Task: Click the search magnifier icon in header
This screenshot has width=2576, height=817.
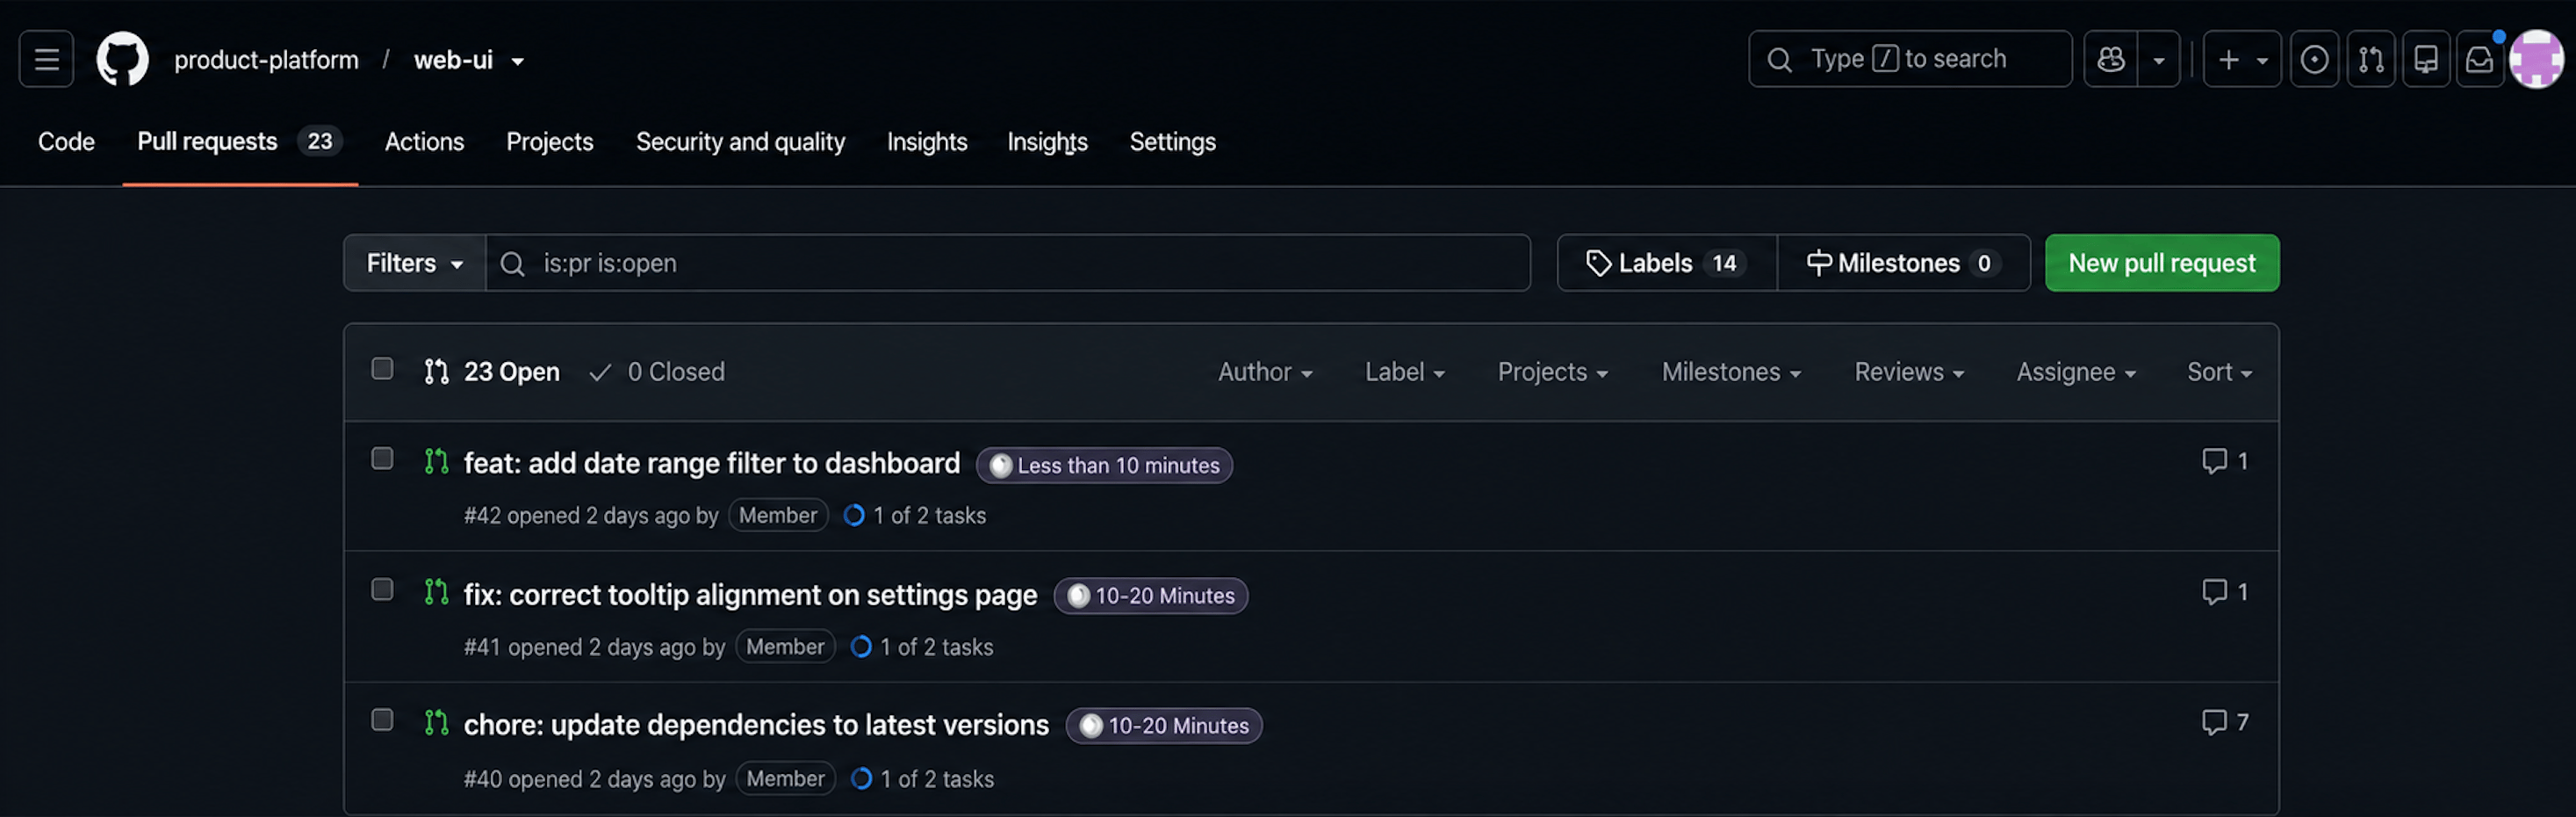Action: (1779, 60)
